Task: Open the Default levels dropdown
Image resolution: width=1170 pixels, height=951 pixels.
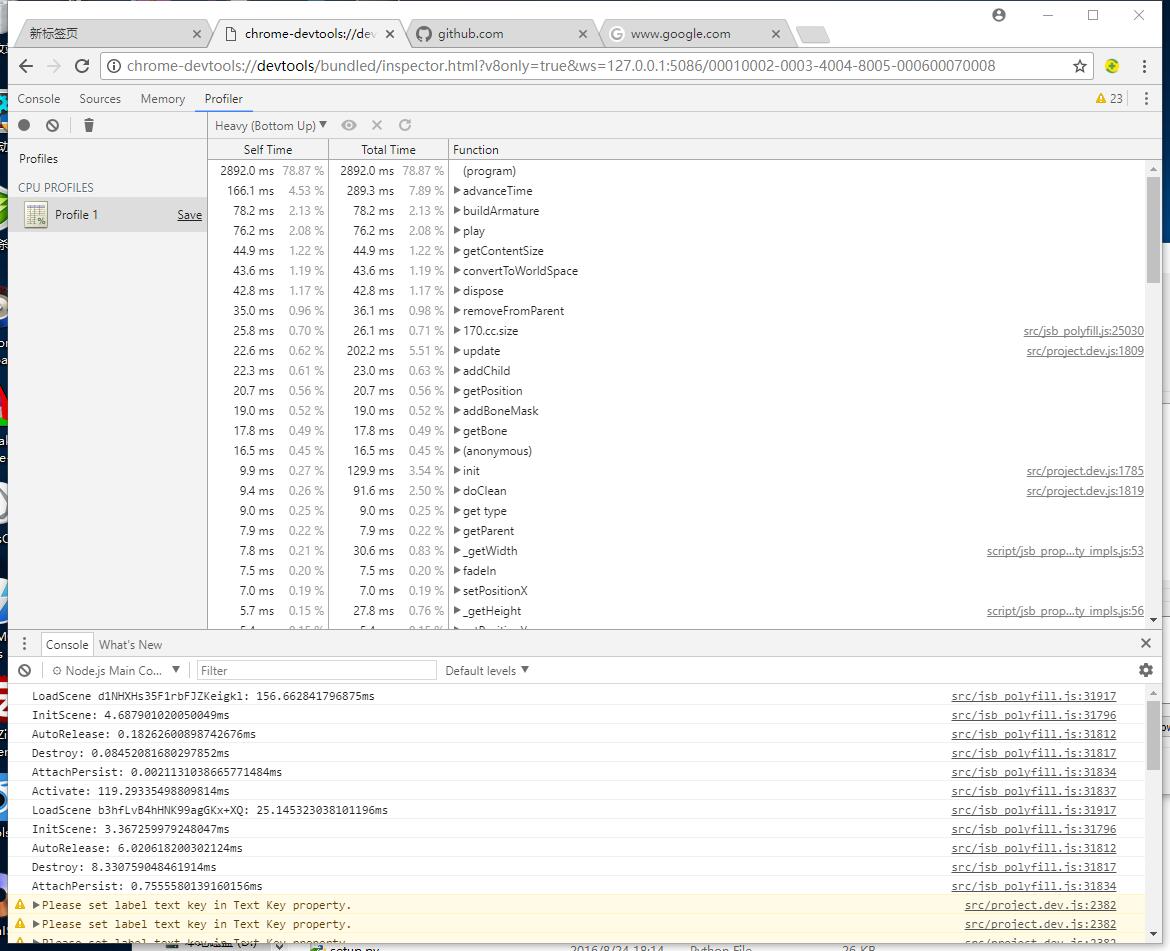Action: point(487,670)
